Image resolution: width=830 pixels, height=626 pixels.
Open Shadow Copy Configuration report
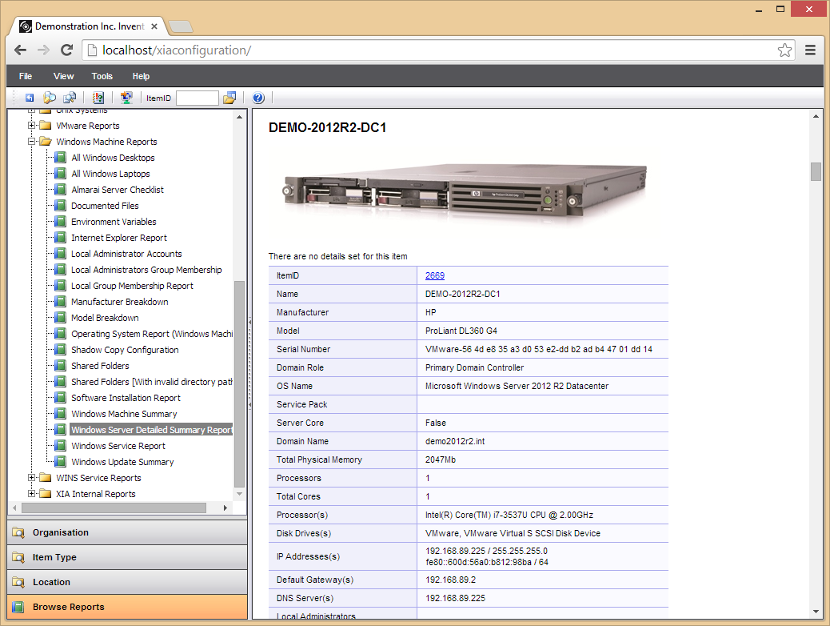pyautogui.click(x=125, y=350)
